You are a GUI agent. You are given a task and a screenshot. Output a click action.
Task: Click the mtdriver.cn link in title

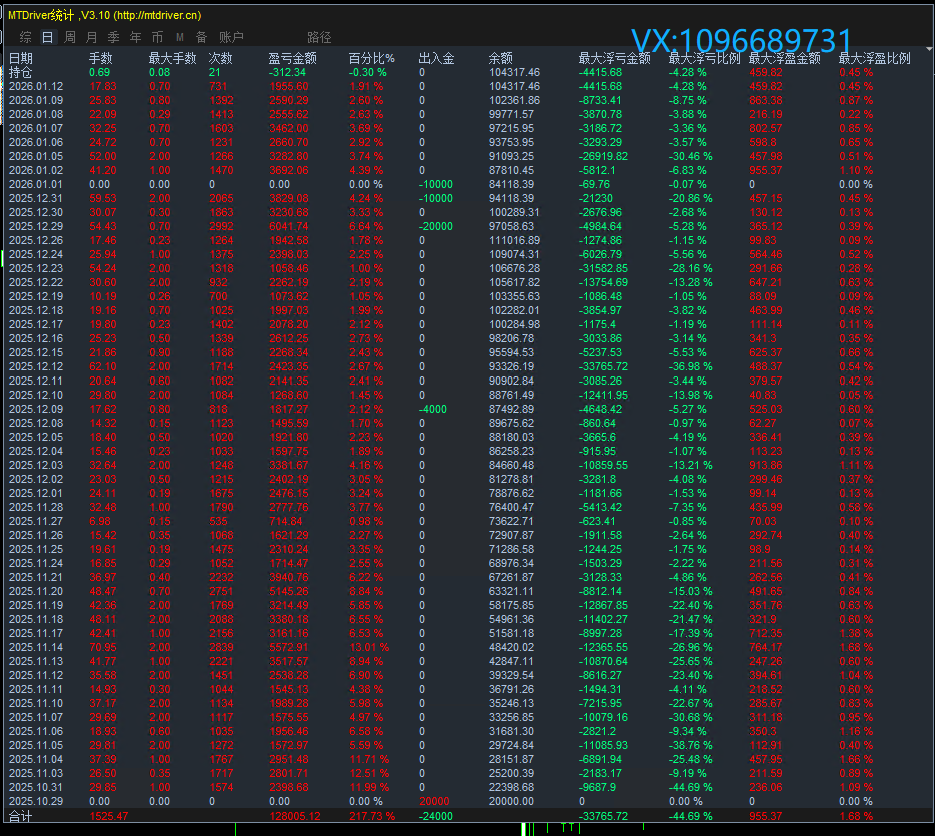pos(155,15)
